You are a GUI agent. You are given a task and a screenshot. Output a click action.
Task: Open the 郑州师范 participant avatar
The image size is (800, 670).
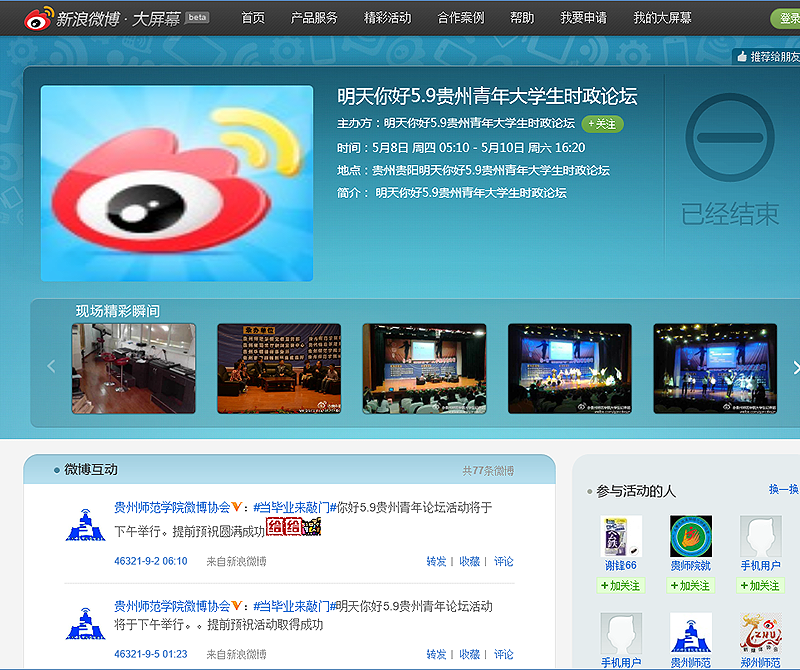[x=761, y=633]
